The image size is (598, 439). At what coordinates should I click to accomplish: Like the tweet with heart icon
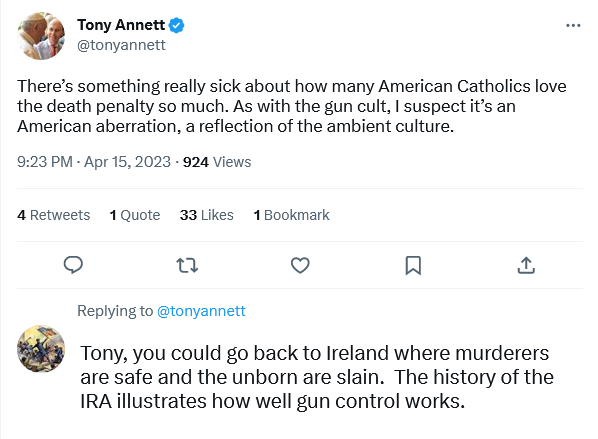pyautogui.click(x=300, y=265)
